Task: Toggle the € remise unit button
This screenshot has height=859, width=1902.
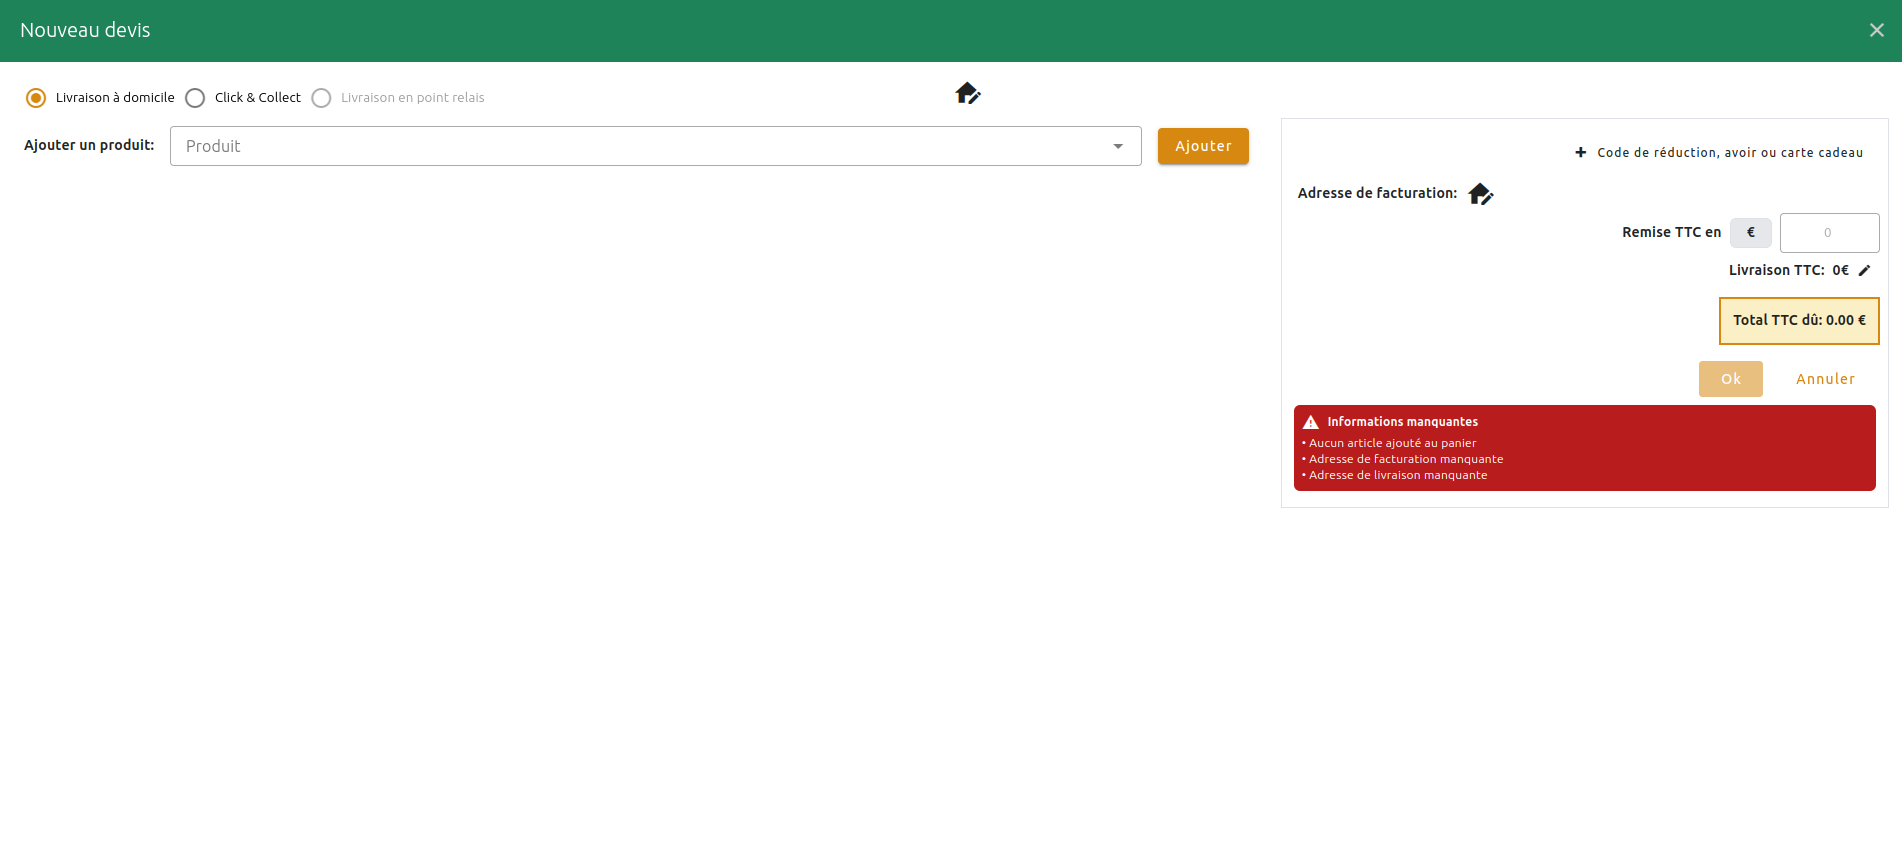Action: pos(1751,233)
